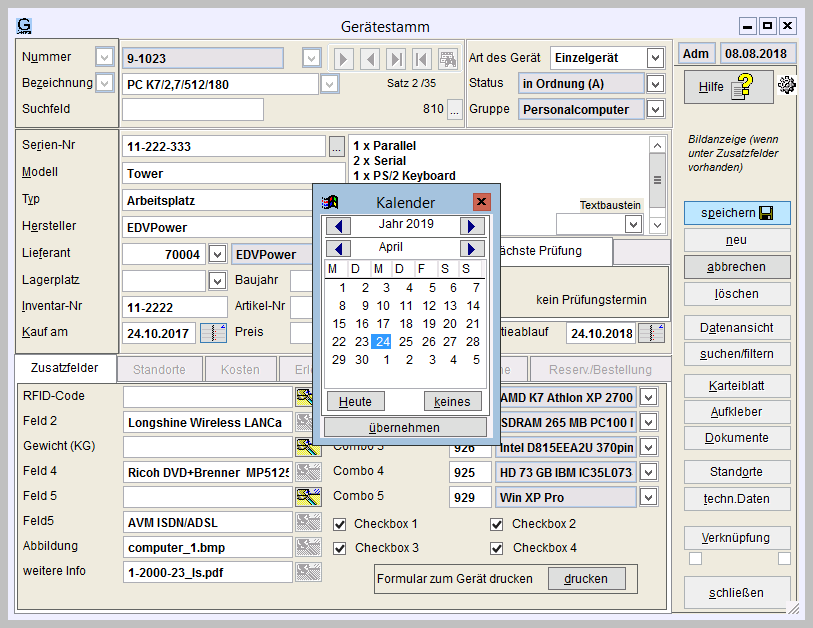Screen dimensions: 813x628
Task: Uncheck Checkbox 1
Action: click(341, 524)
